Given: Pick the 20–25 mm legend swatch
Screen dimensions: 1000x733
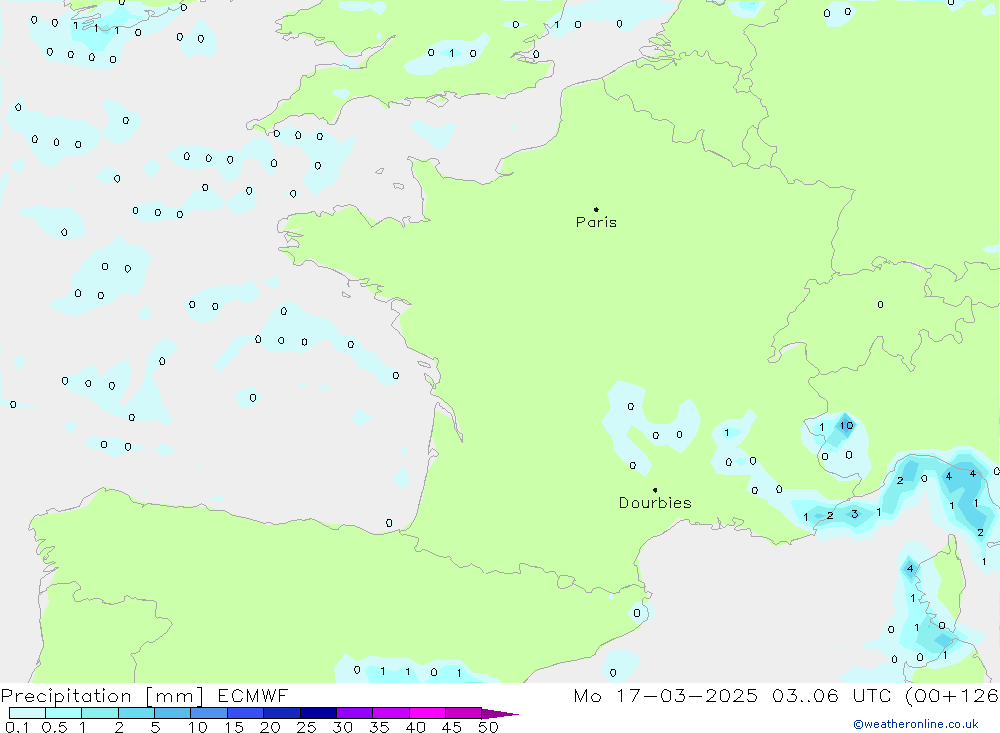Looking at the screenshot, I should 281,713.
